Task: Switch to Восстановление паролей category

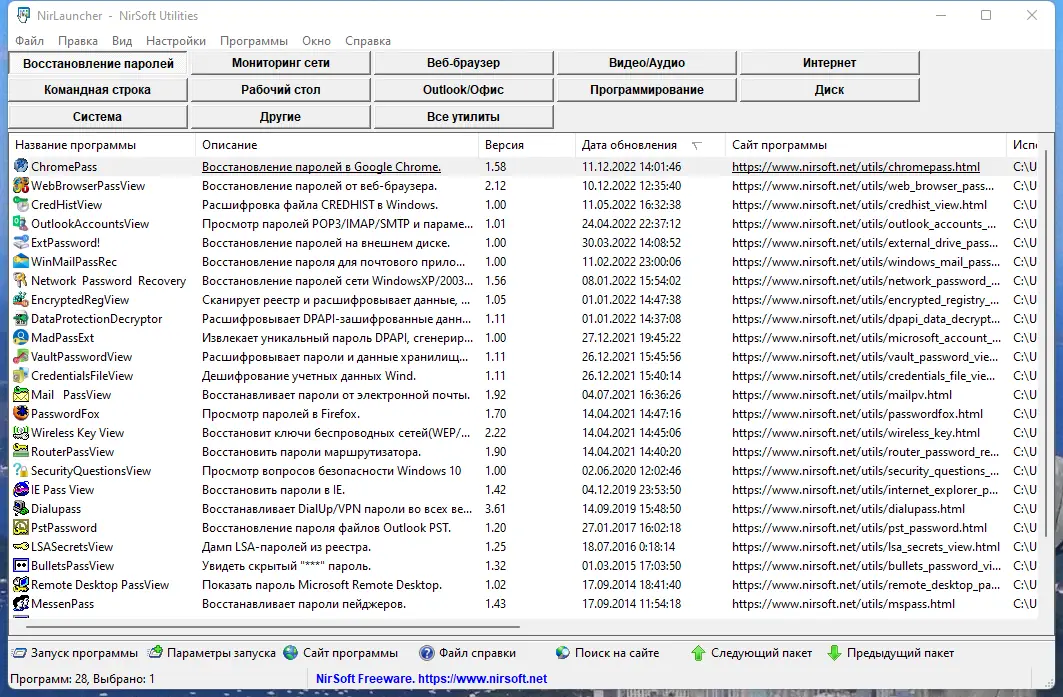Action: coord(98,63)
